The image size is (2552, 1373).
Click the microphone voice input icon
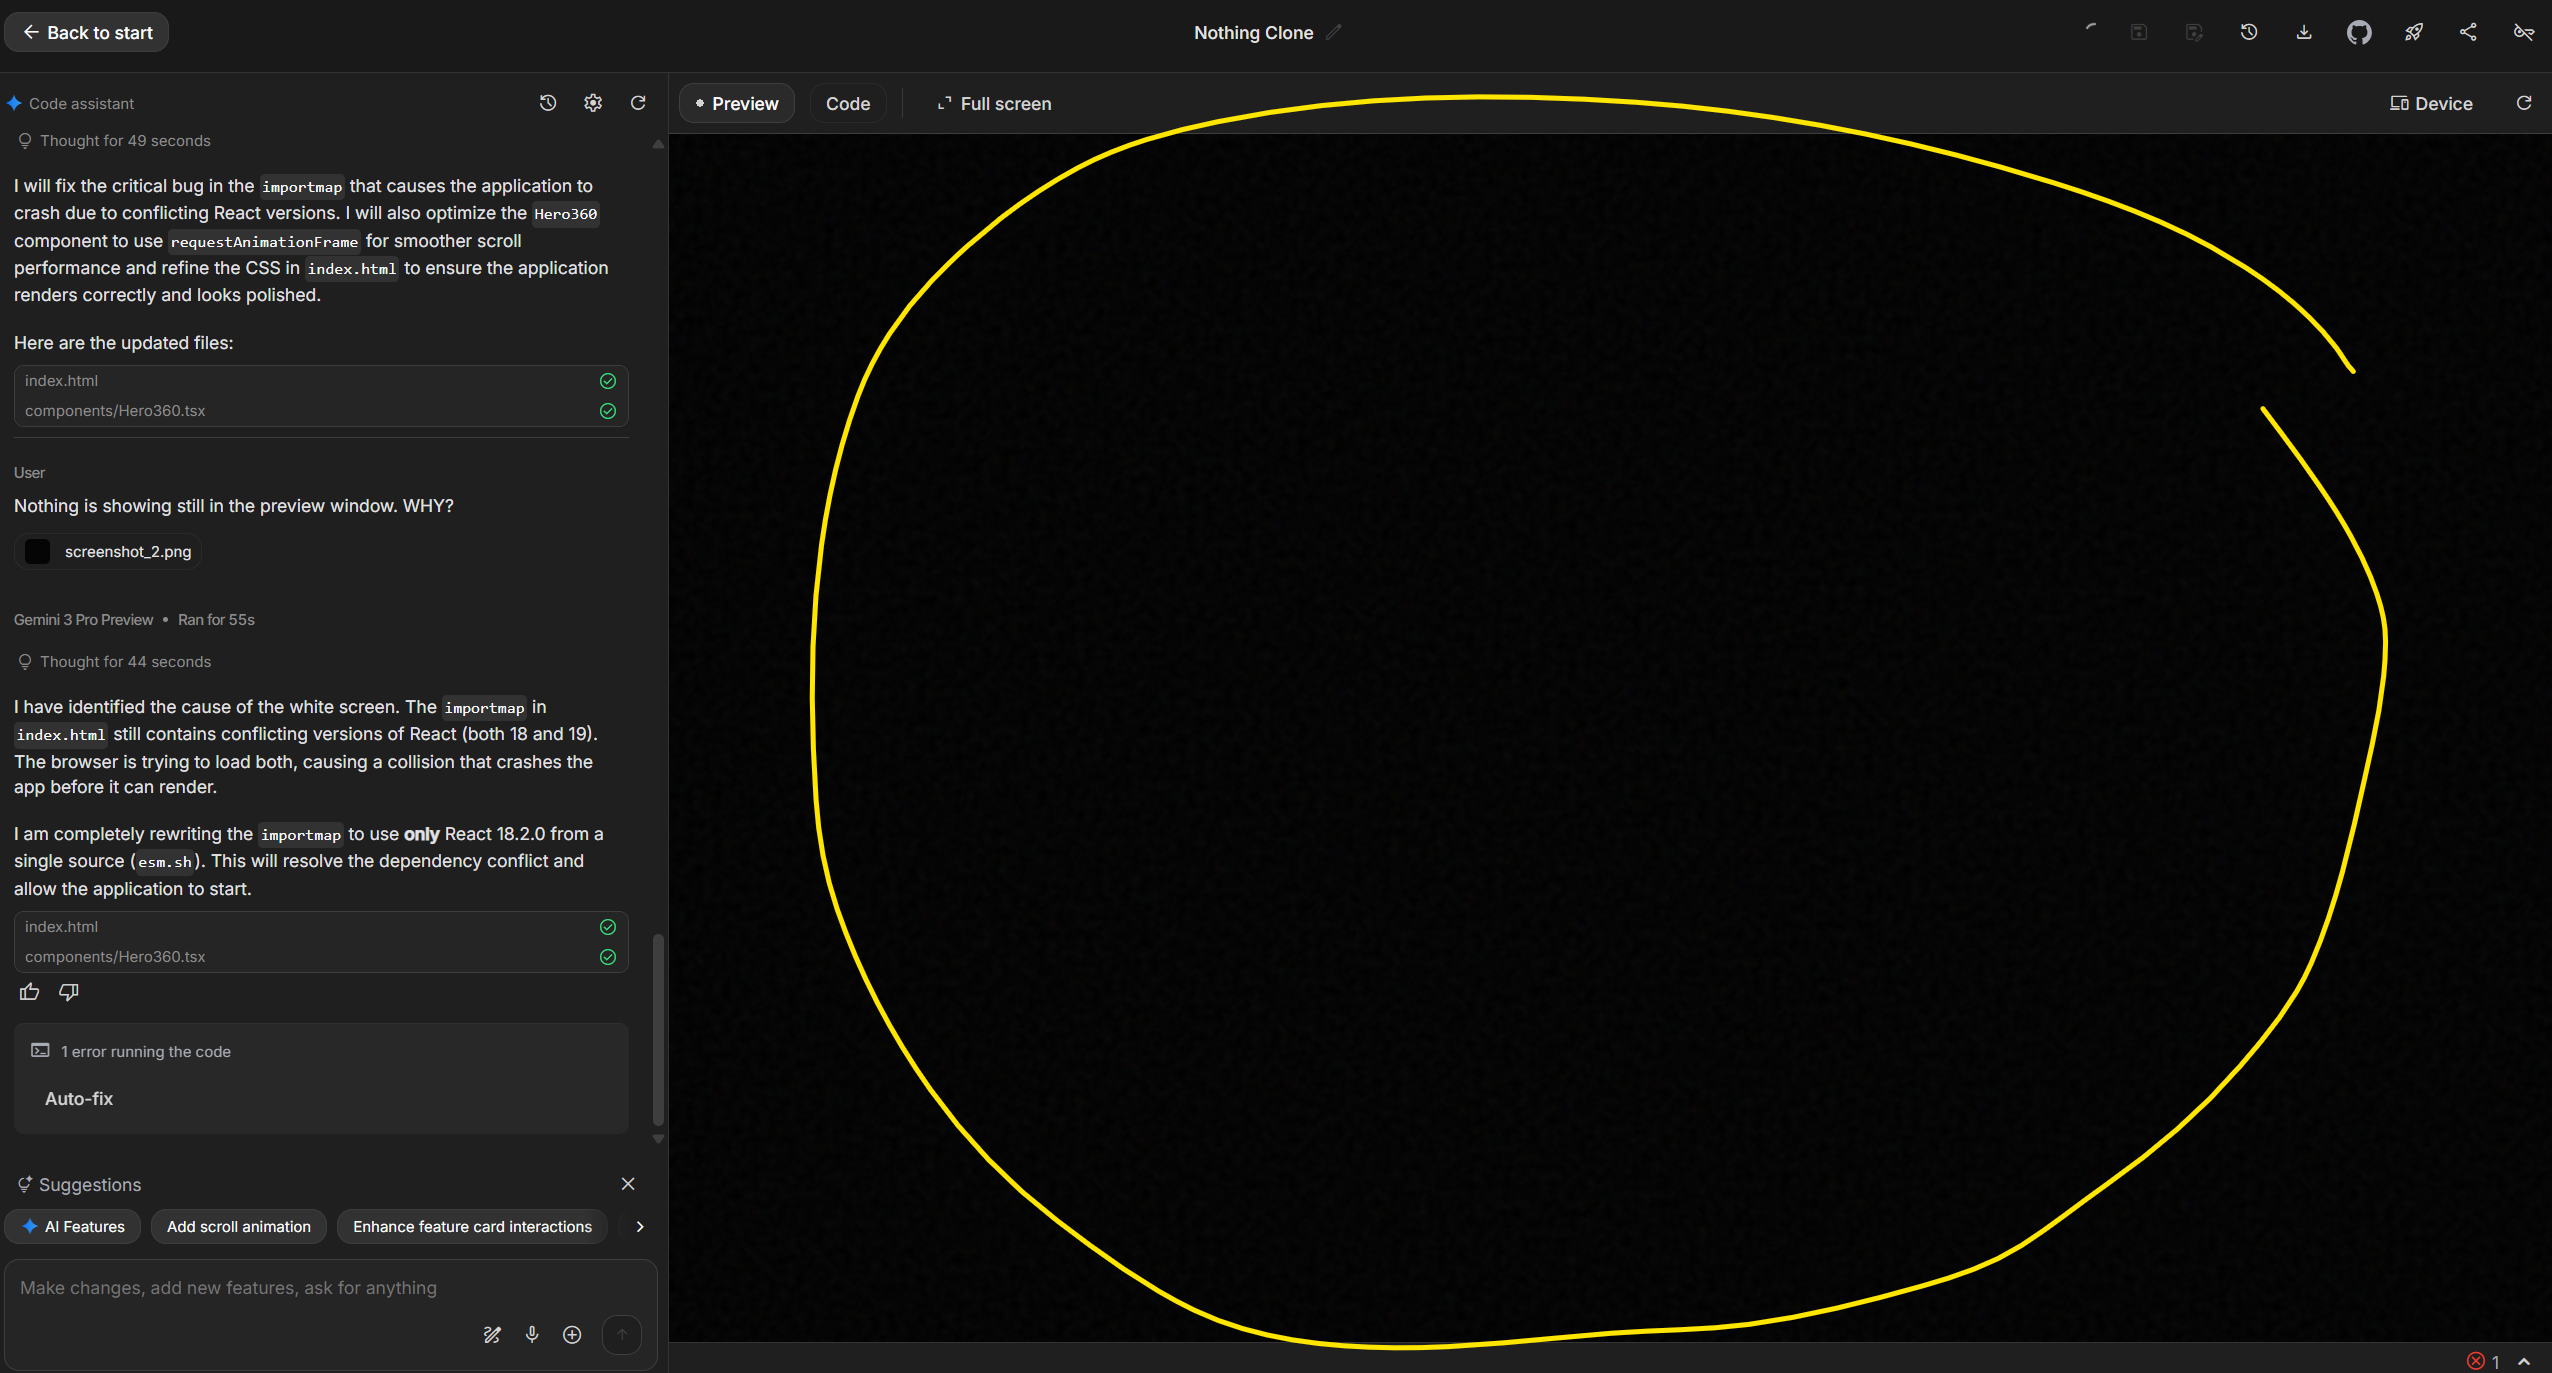pyautogui.click(x=532, y=1335)
